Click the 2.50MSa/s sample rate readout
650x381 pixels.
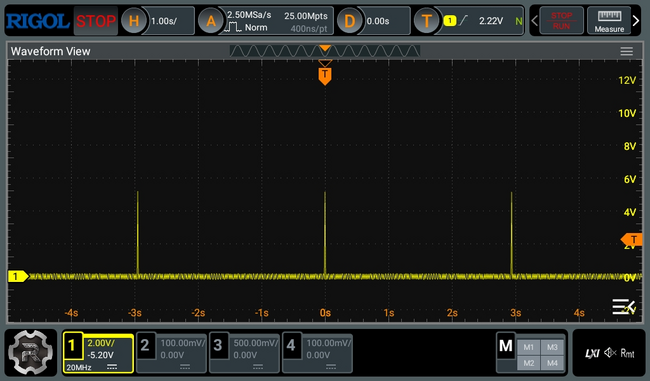249,15
